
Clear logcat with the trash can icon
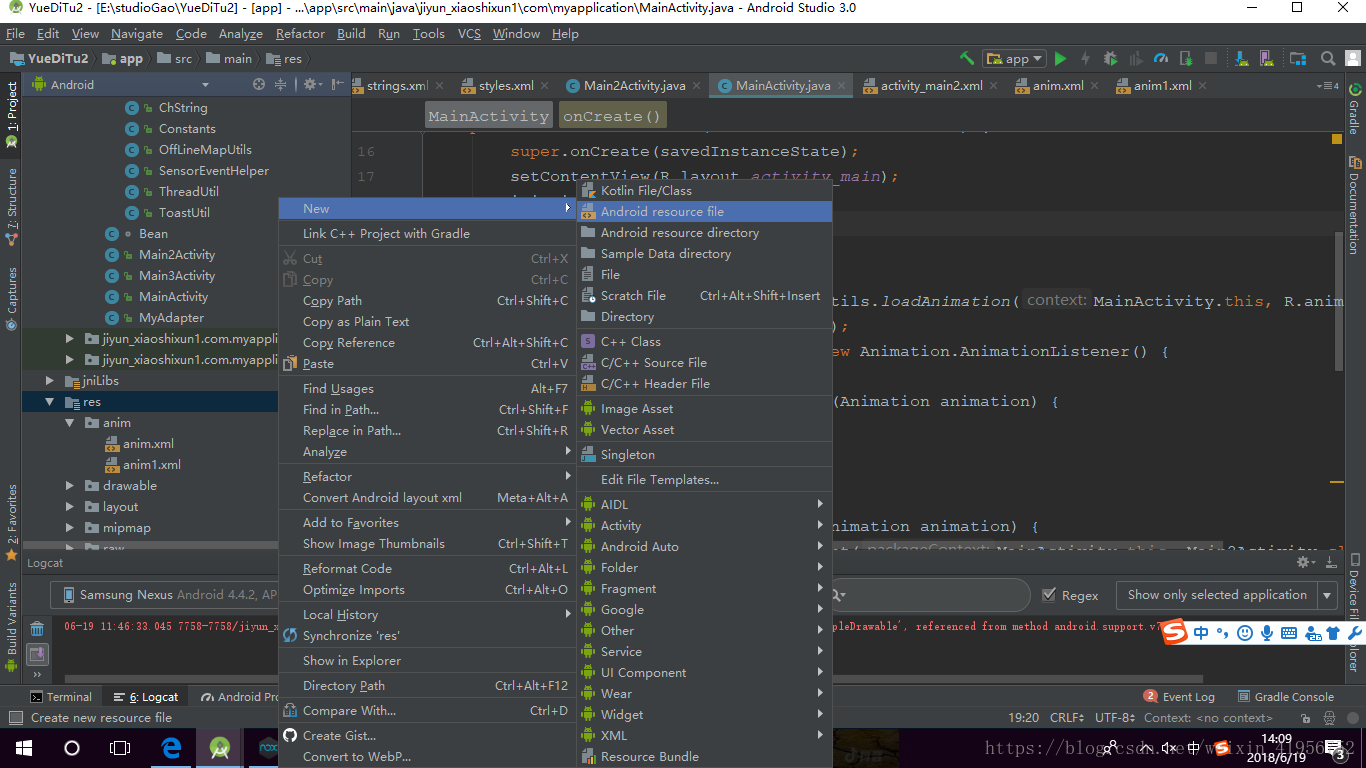(x=37, y=629)
